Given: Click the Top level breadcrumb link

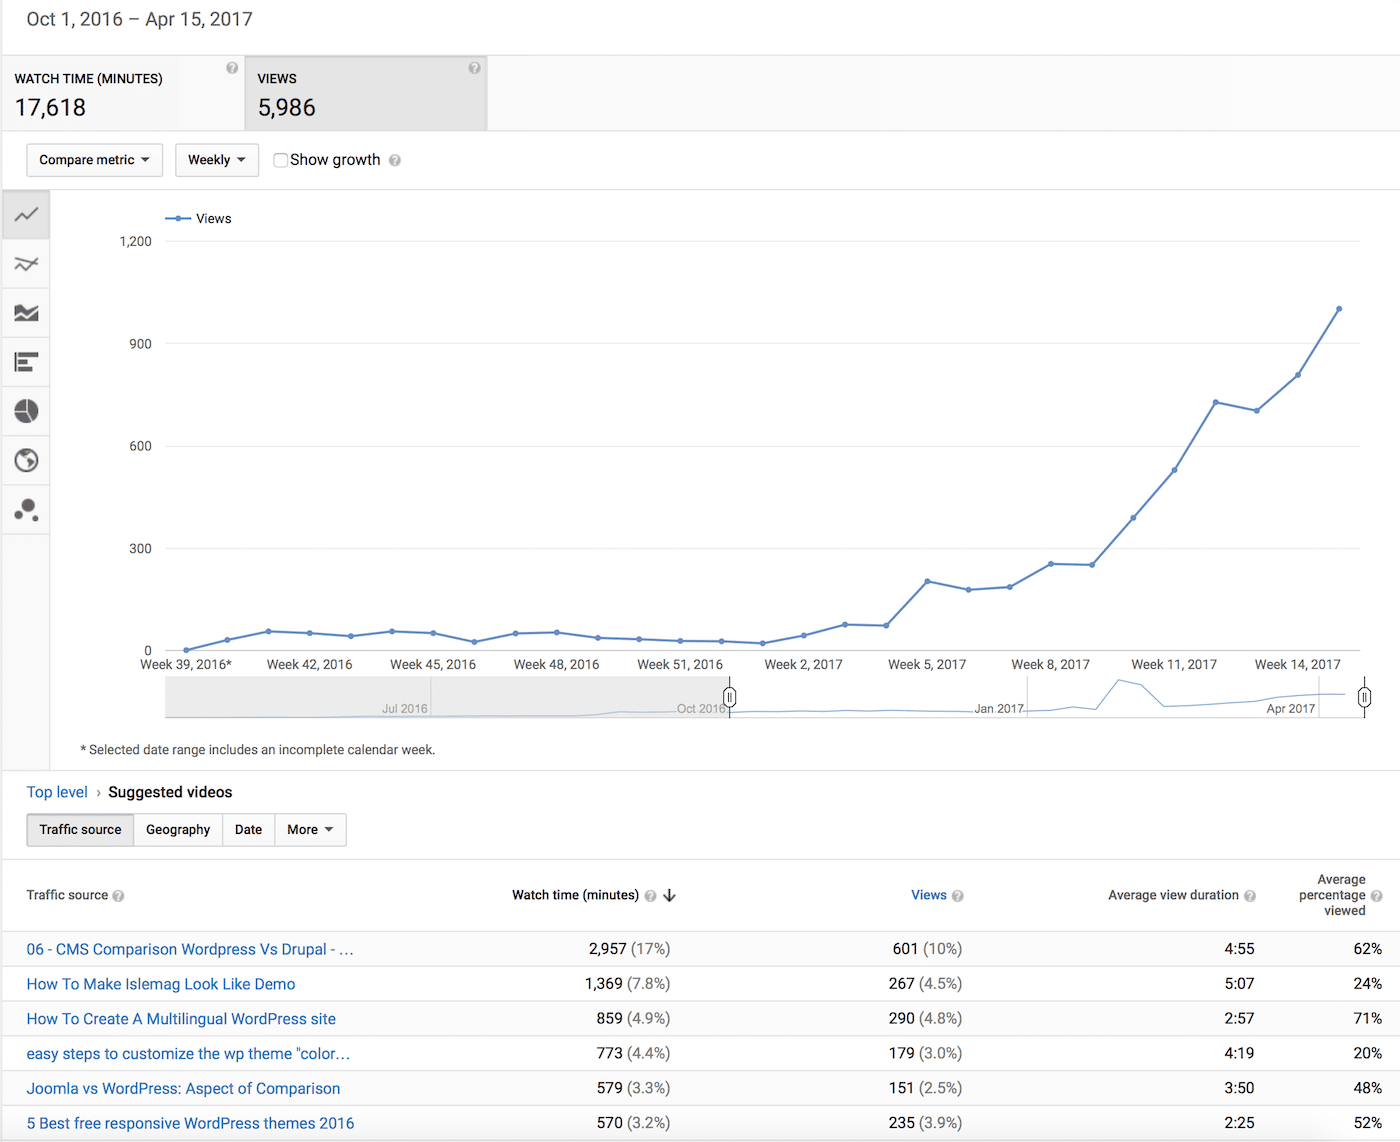Looking at the screenshot, I should pos(56,792).
